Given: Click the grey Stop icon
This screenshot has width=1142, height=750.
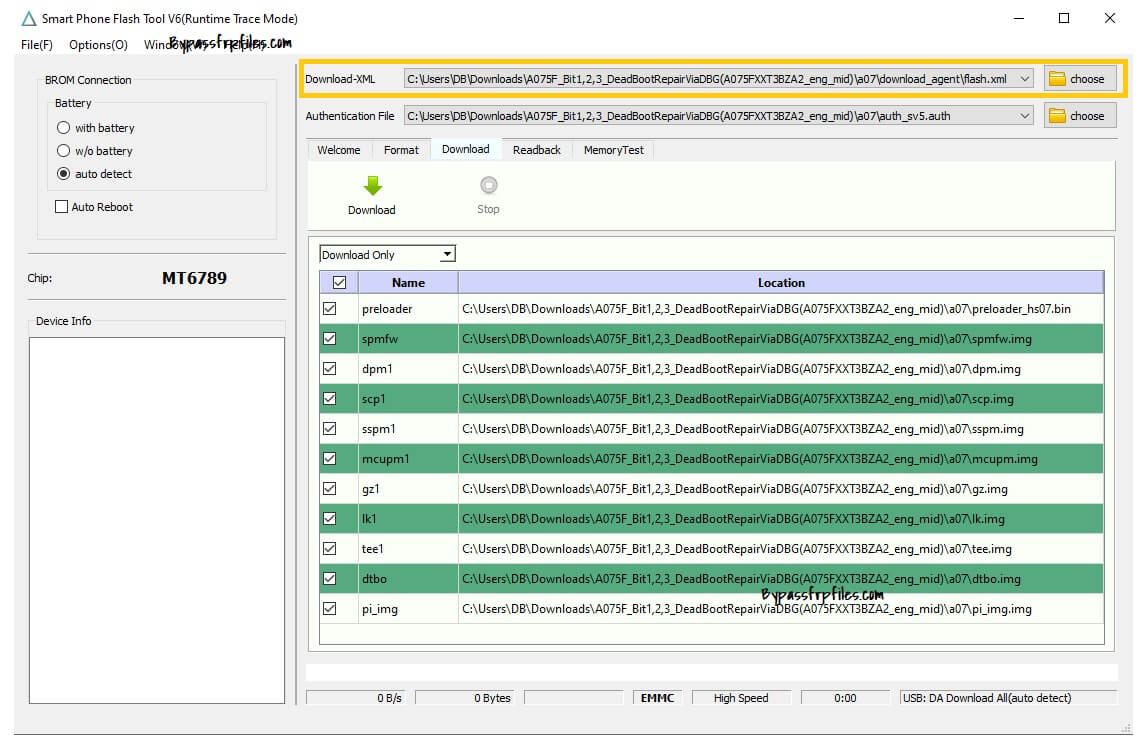Looking at the screenshot, I should 488,185.
